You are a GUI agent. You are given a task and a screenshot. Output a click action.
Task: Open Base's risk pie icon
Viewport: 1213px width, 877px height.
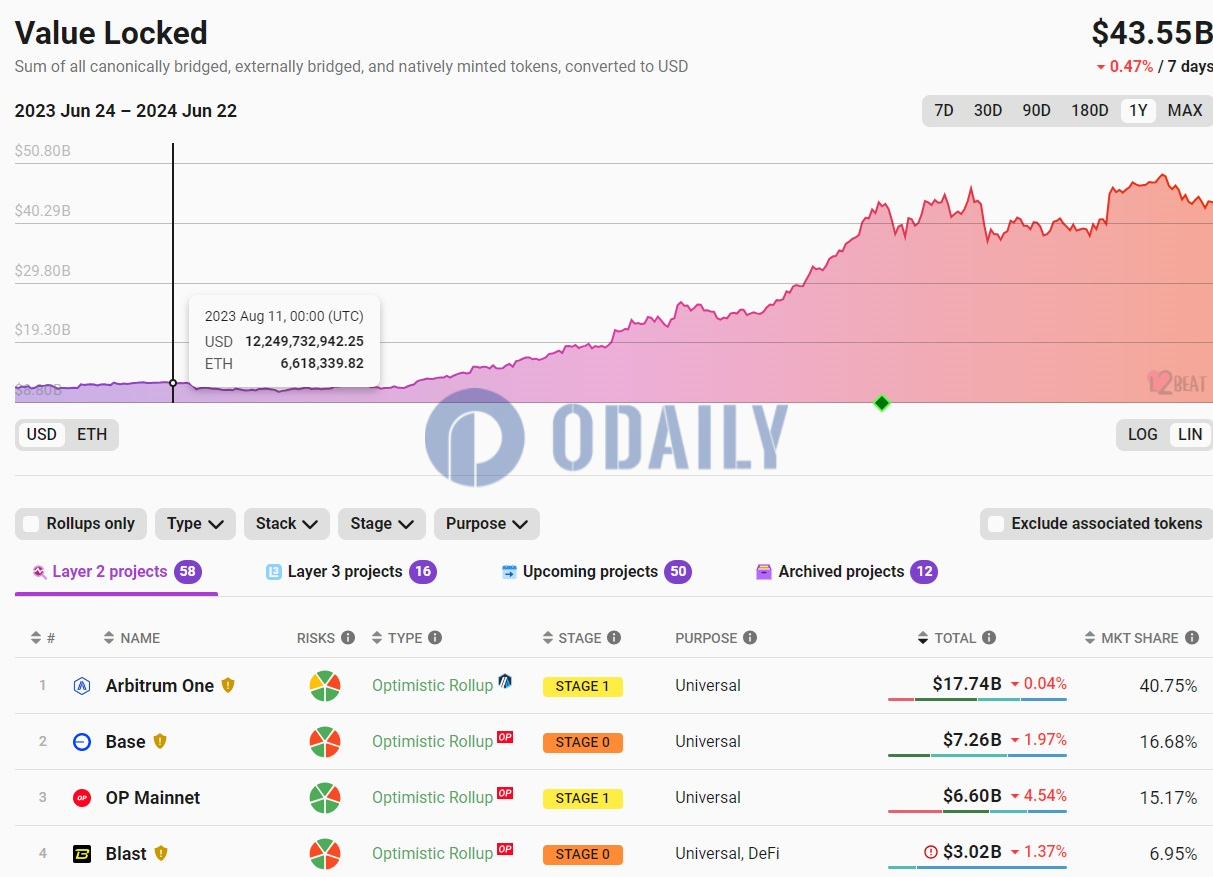(x=324, y=742)
